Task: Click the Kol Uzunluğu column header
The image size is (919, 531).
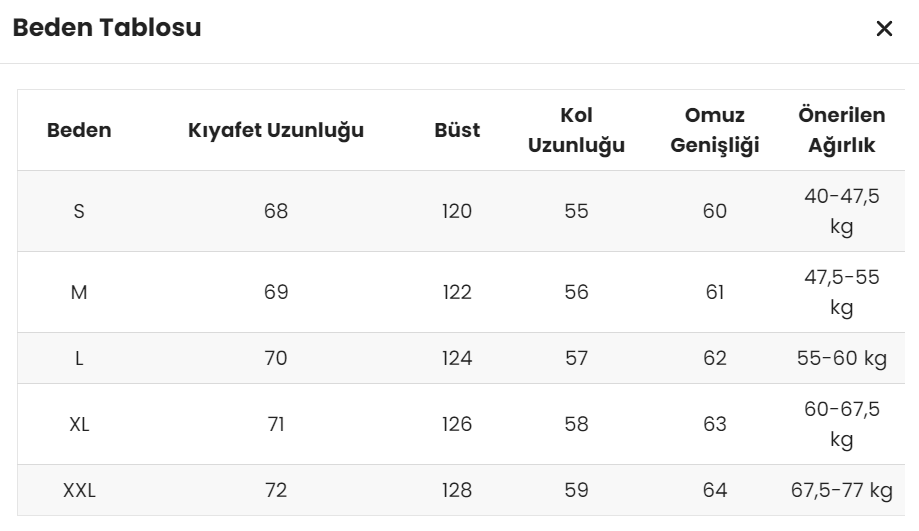Action: click(x=576, y=130)
